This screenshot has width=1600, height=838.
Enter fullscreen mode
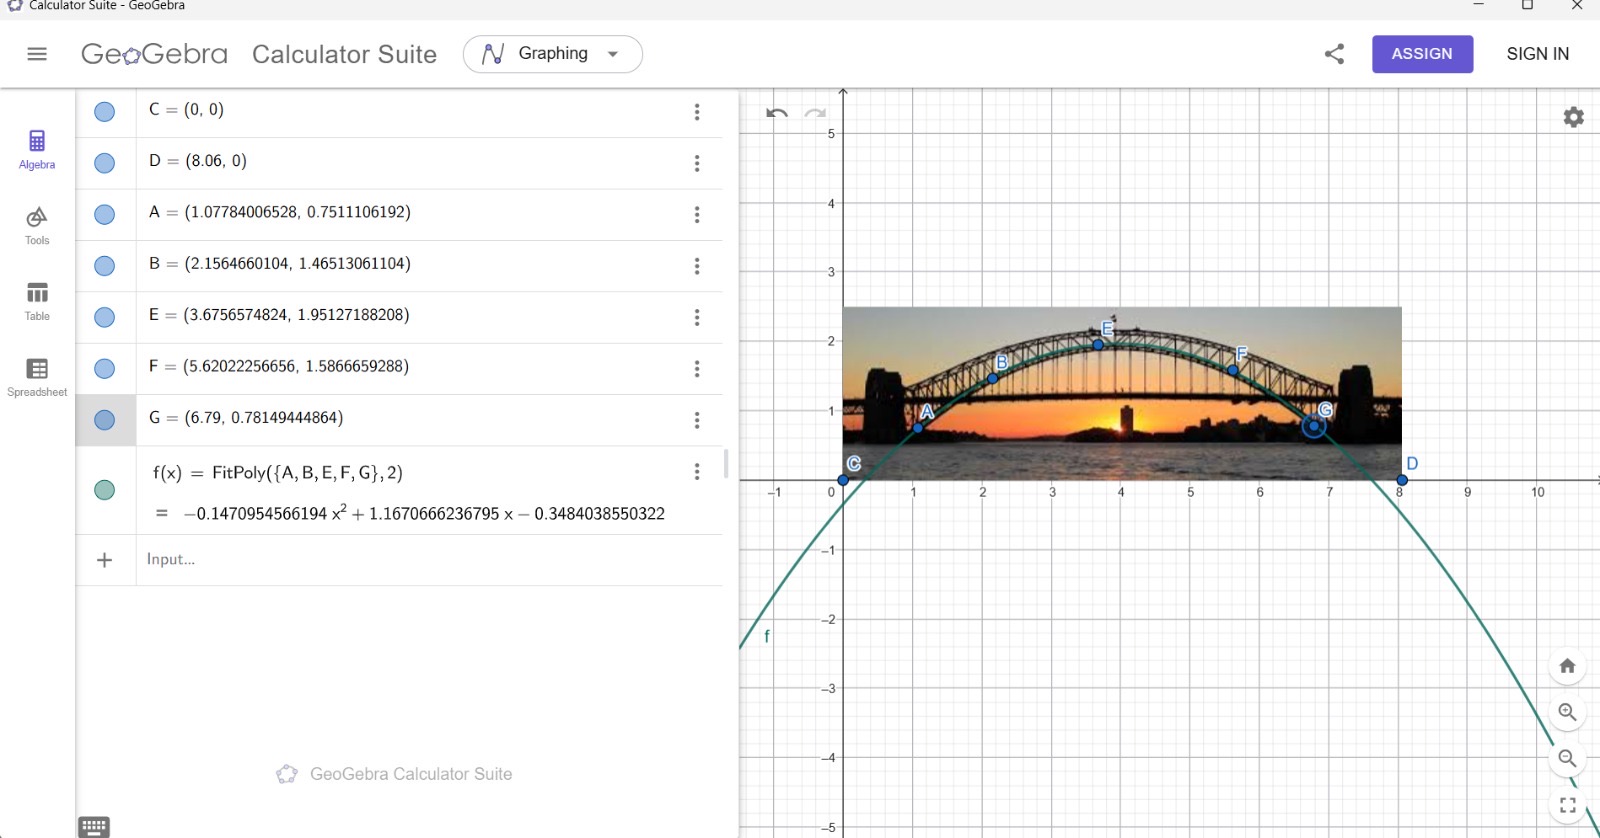[x=1567, y=804]
